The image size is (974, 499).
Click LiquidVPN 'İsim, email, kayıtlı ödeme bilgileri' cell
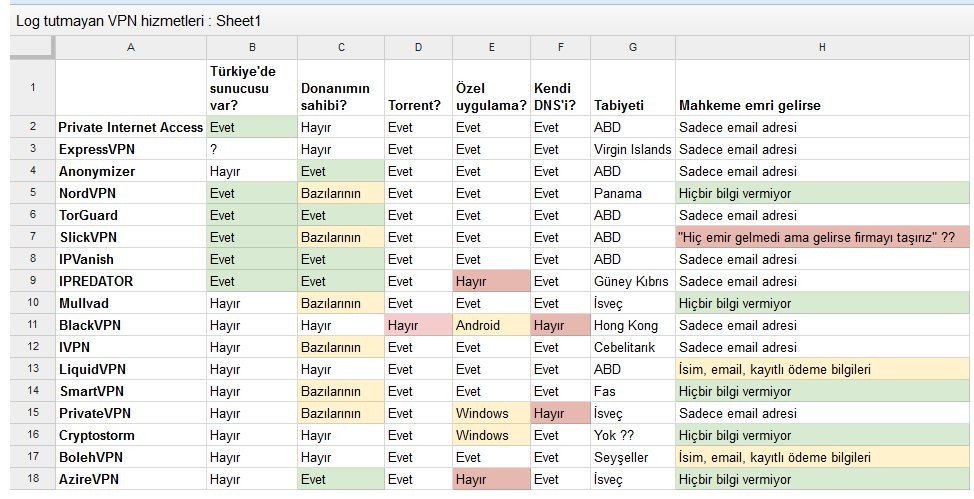point(822,369)
